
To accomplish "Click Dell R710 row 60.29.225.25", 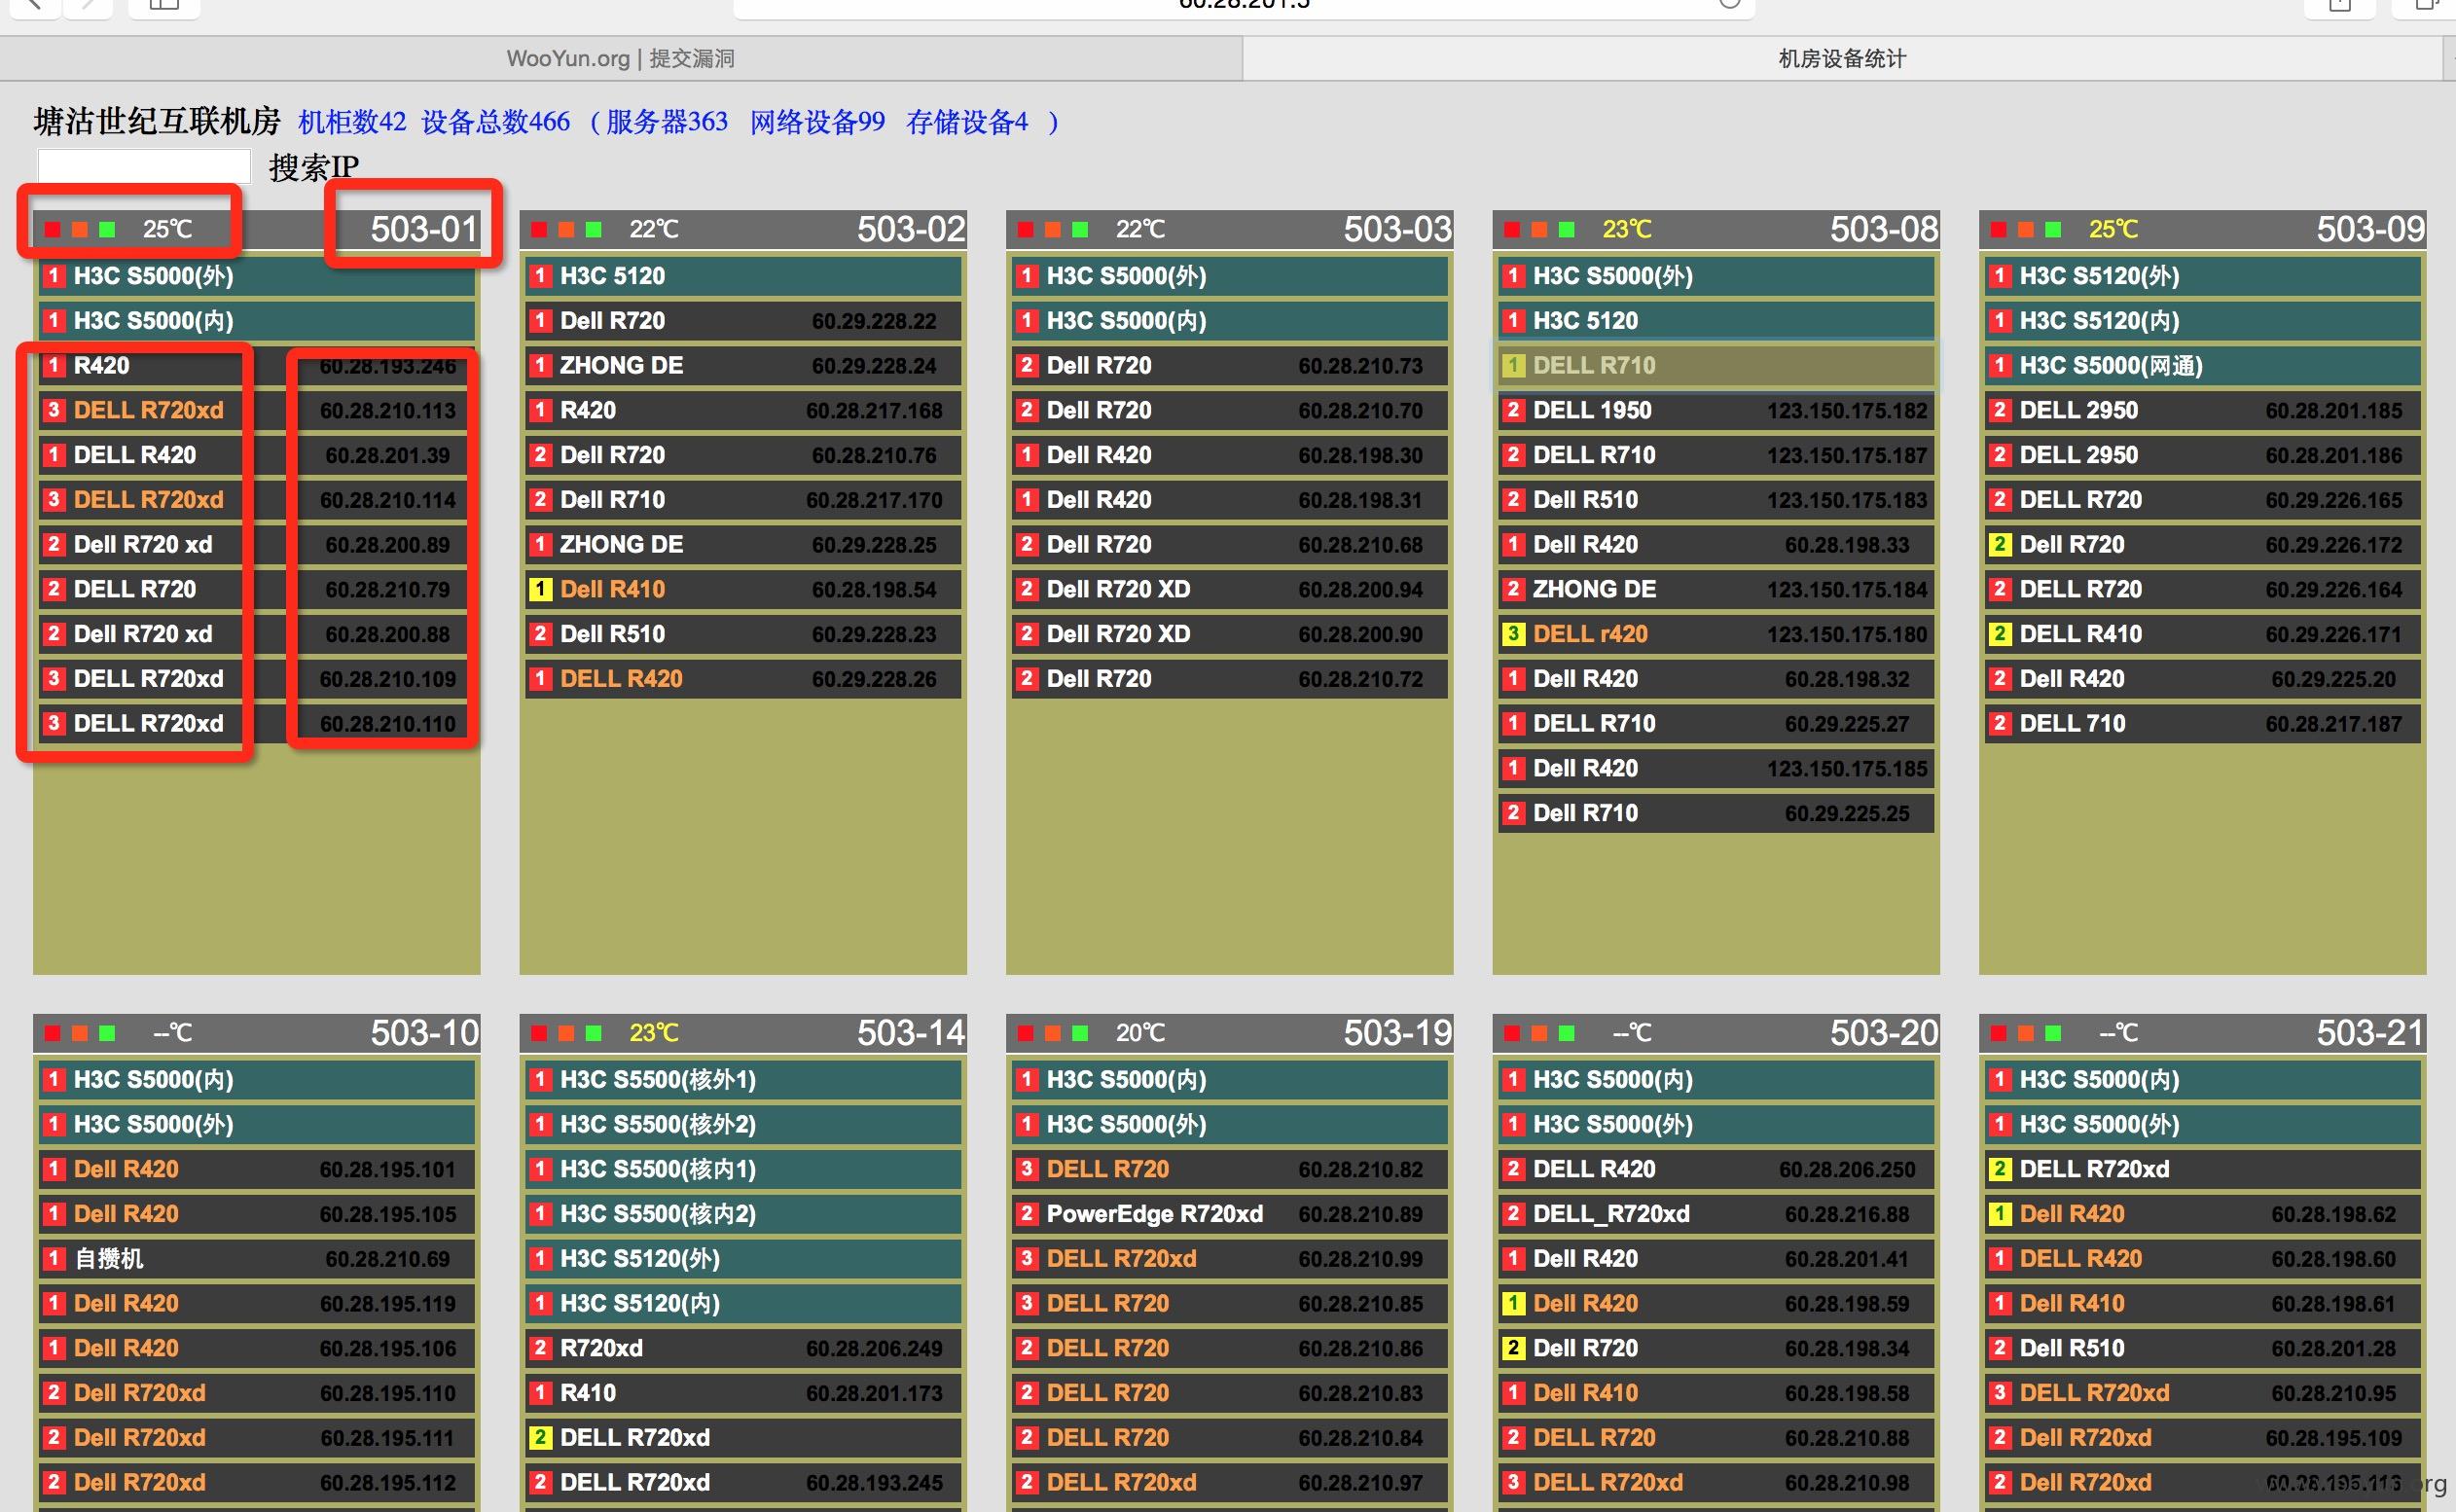I will click(1716, 813).
